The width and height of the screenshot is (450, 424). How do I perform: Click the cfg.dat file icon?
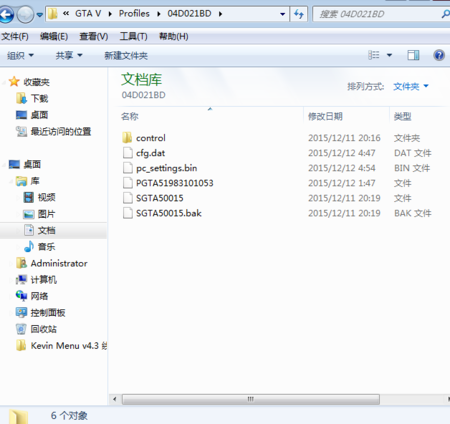[x=127, y=153]
